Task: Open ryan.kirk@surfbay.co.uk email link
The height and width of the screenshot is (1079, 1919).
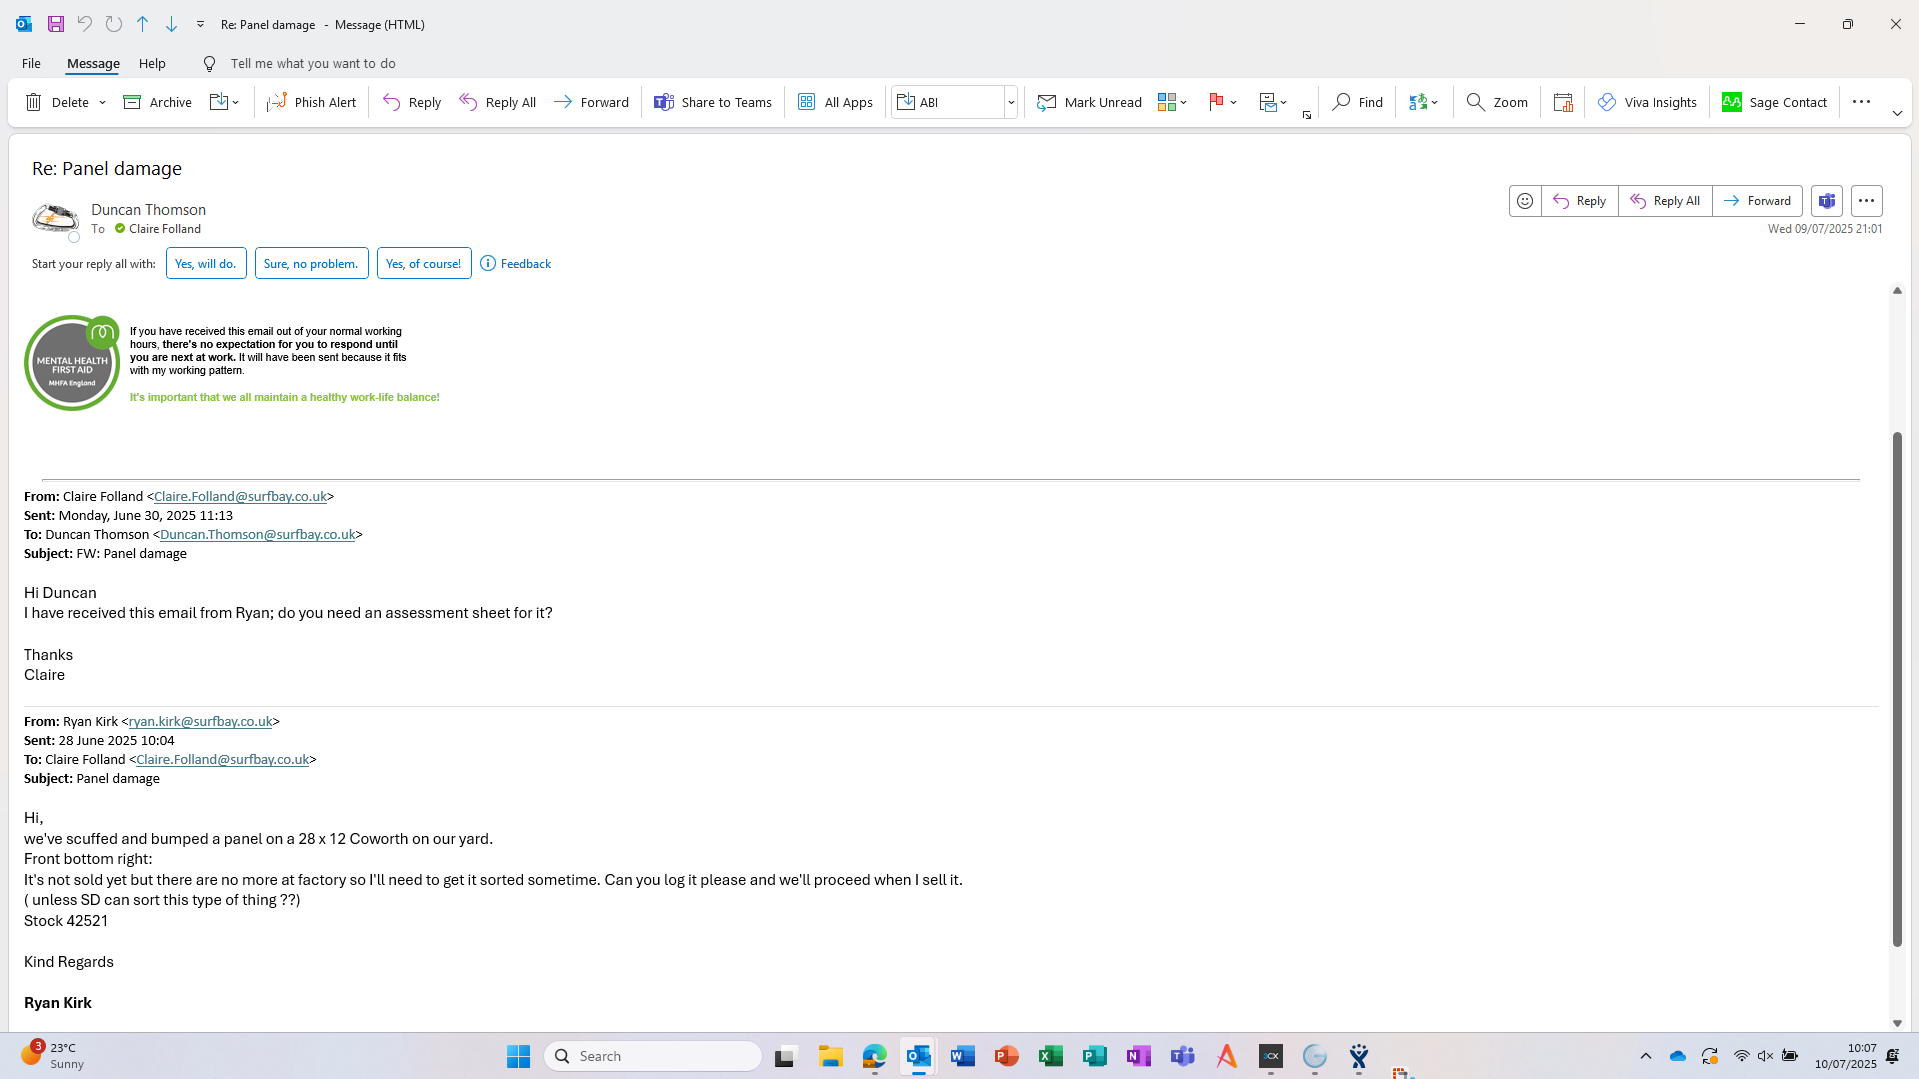Action: coord(200,721)
